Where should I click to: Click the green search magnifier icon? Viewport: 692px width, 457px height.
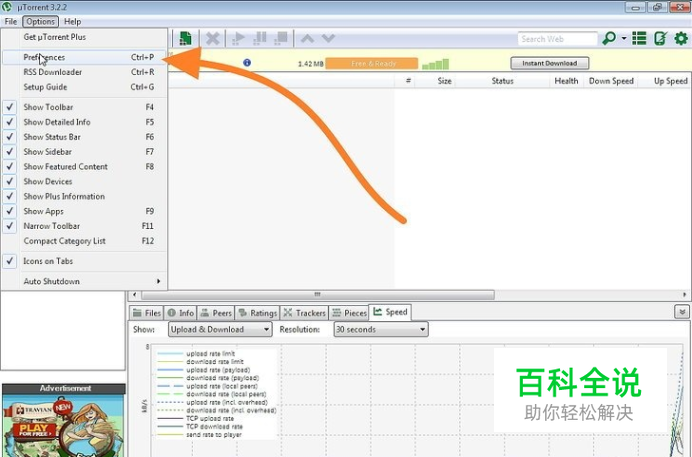pyautogui.click(x=609, y=38)
